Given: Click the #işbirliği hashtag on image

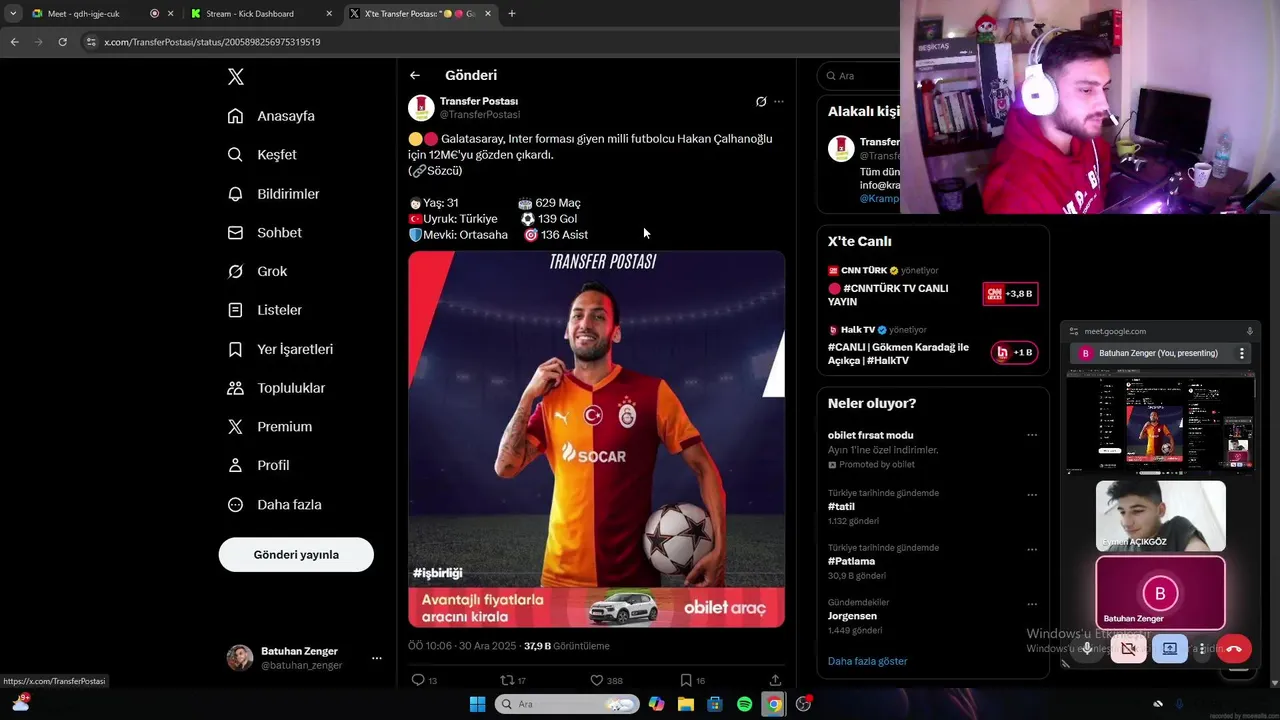Looking at the screenshot, I should pos(437,573).
